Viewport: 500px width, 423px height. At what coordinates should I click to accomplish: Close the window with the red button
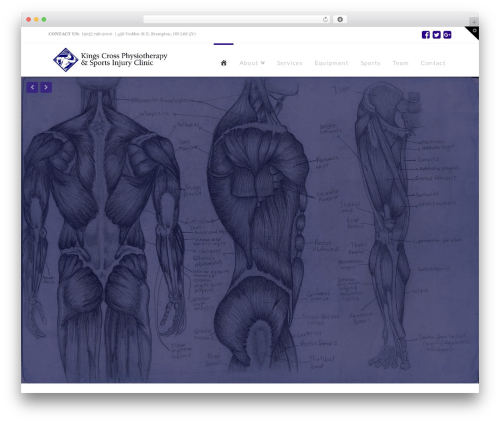tap(29, 20)
